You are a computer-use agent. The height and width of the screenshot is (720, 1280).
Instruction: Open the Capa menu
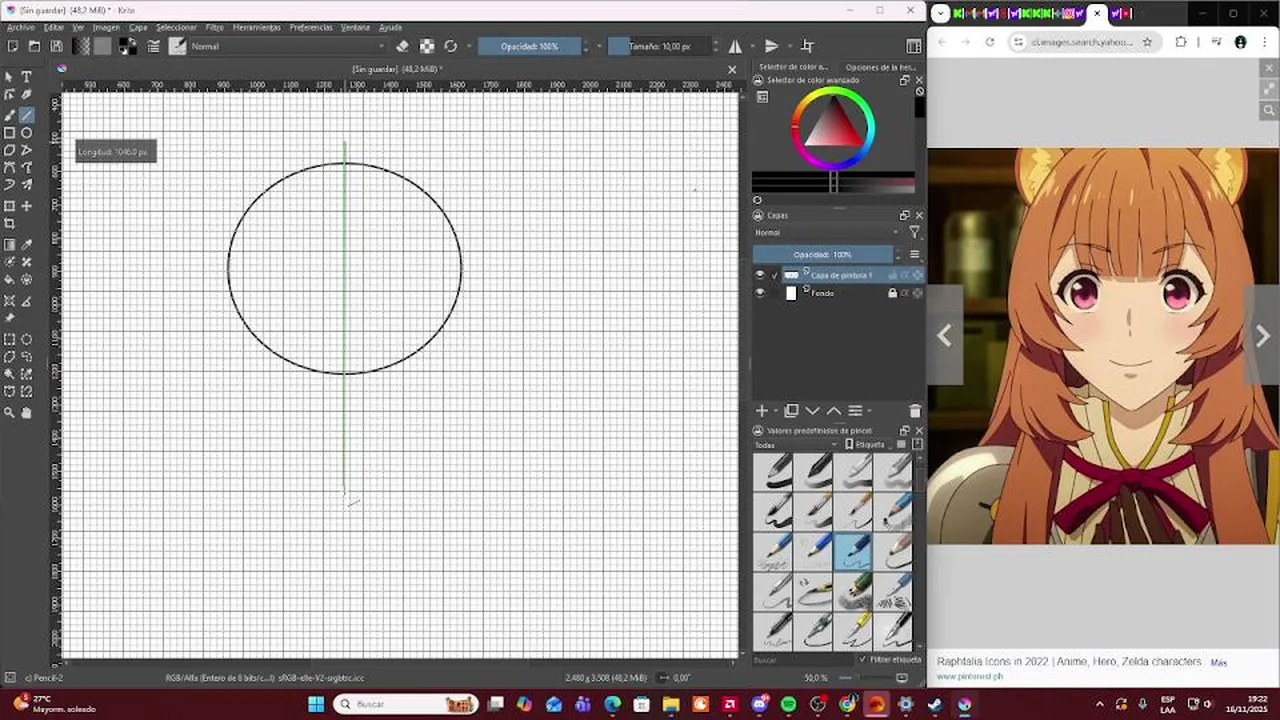click(138, 27)
